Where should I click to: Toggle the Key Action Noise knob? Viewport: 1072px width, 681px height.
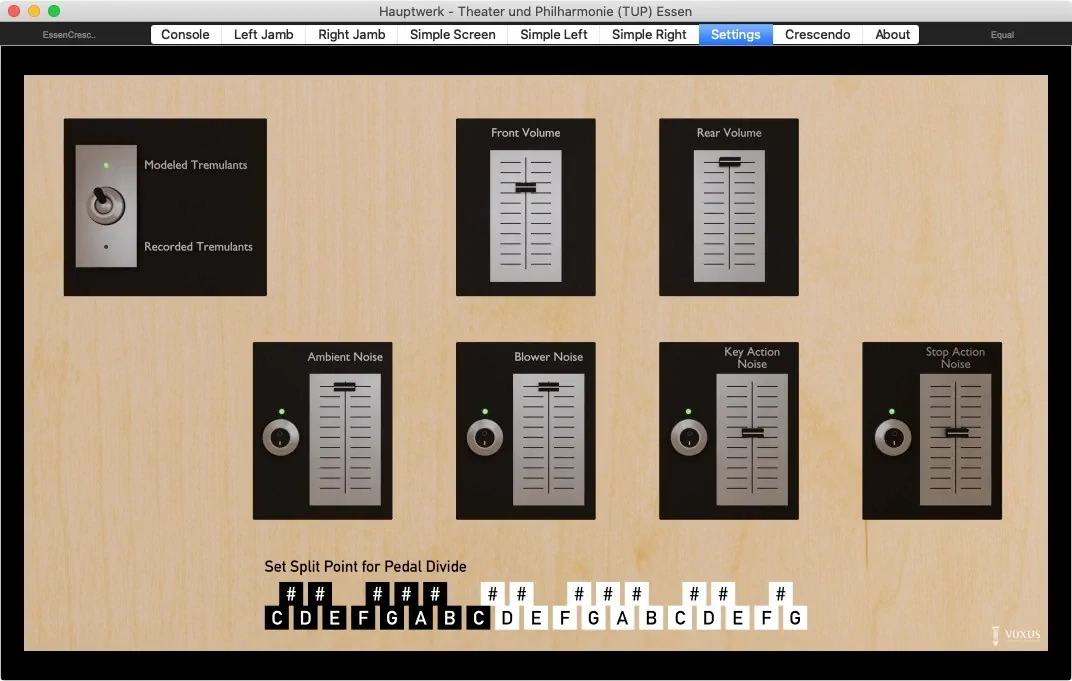click(x=688, y=438)
